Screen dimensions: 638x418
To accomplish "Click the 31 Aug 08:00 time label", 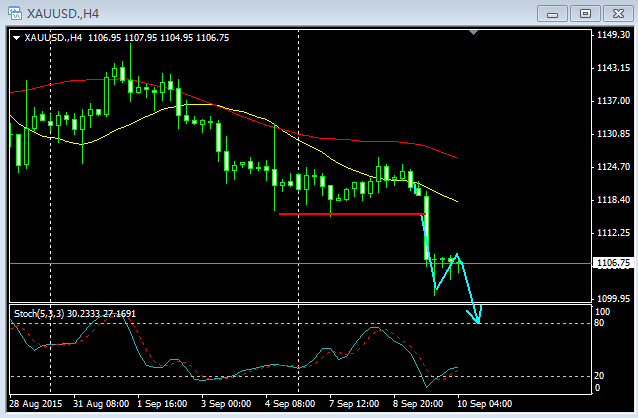I will [101, 404].
